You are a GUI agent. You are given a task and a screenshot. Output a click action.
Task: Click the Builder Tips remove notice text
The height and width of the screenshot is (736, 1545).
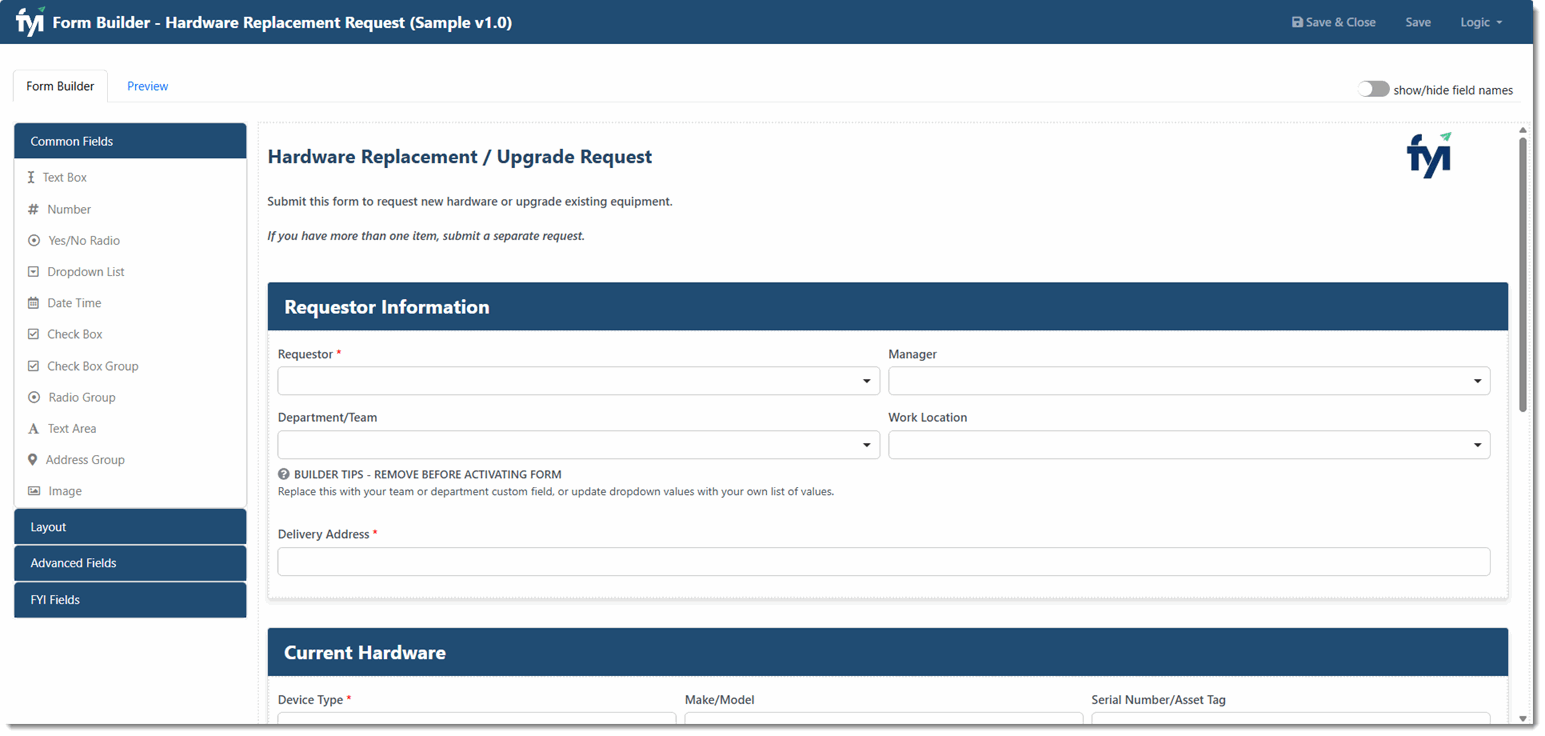[428, 474]
